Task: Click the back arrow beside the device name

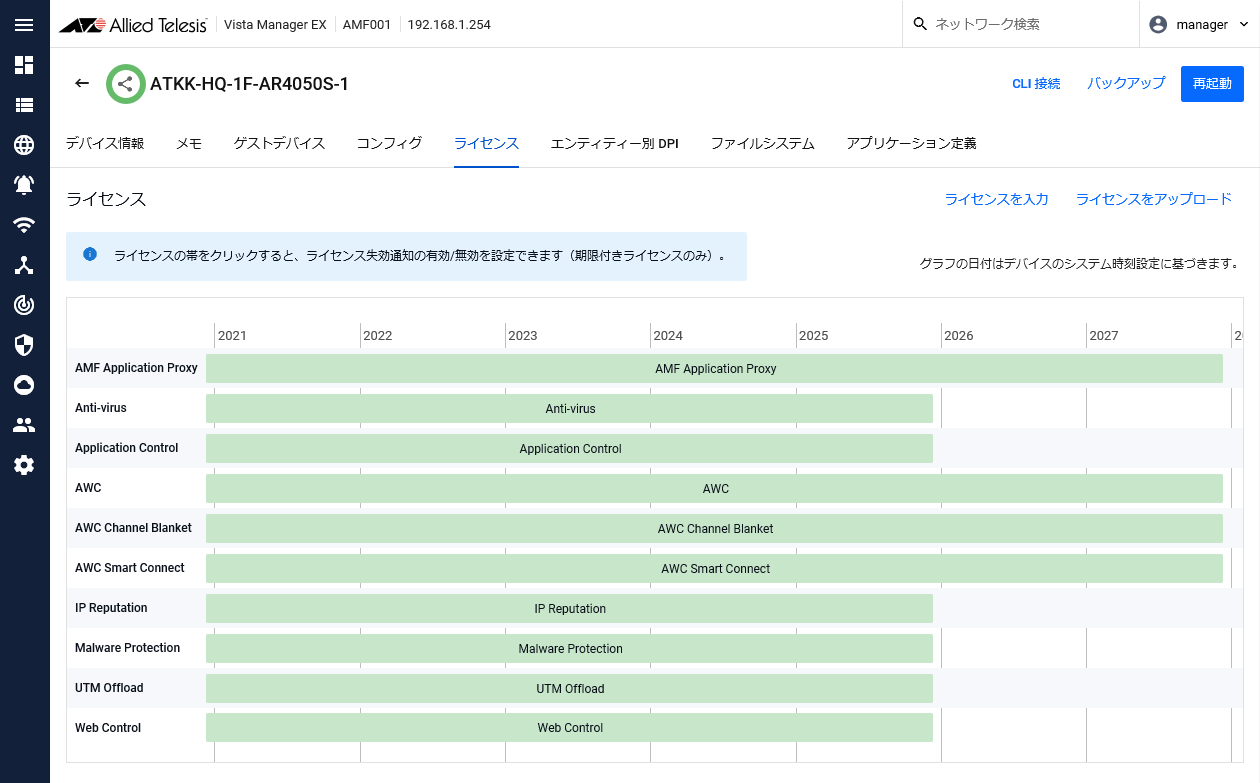Action: click(82, 84)
